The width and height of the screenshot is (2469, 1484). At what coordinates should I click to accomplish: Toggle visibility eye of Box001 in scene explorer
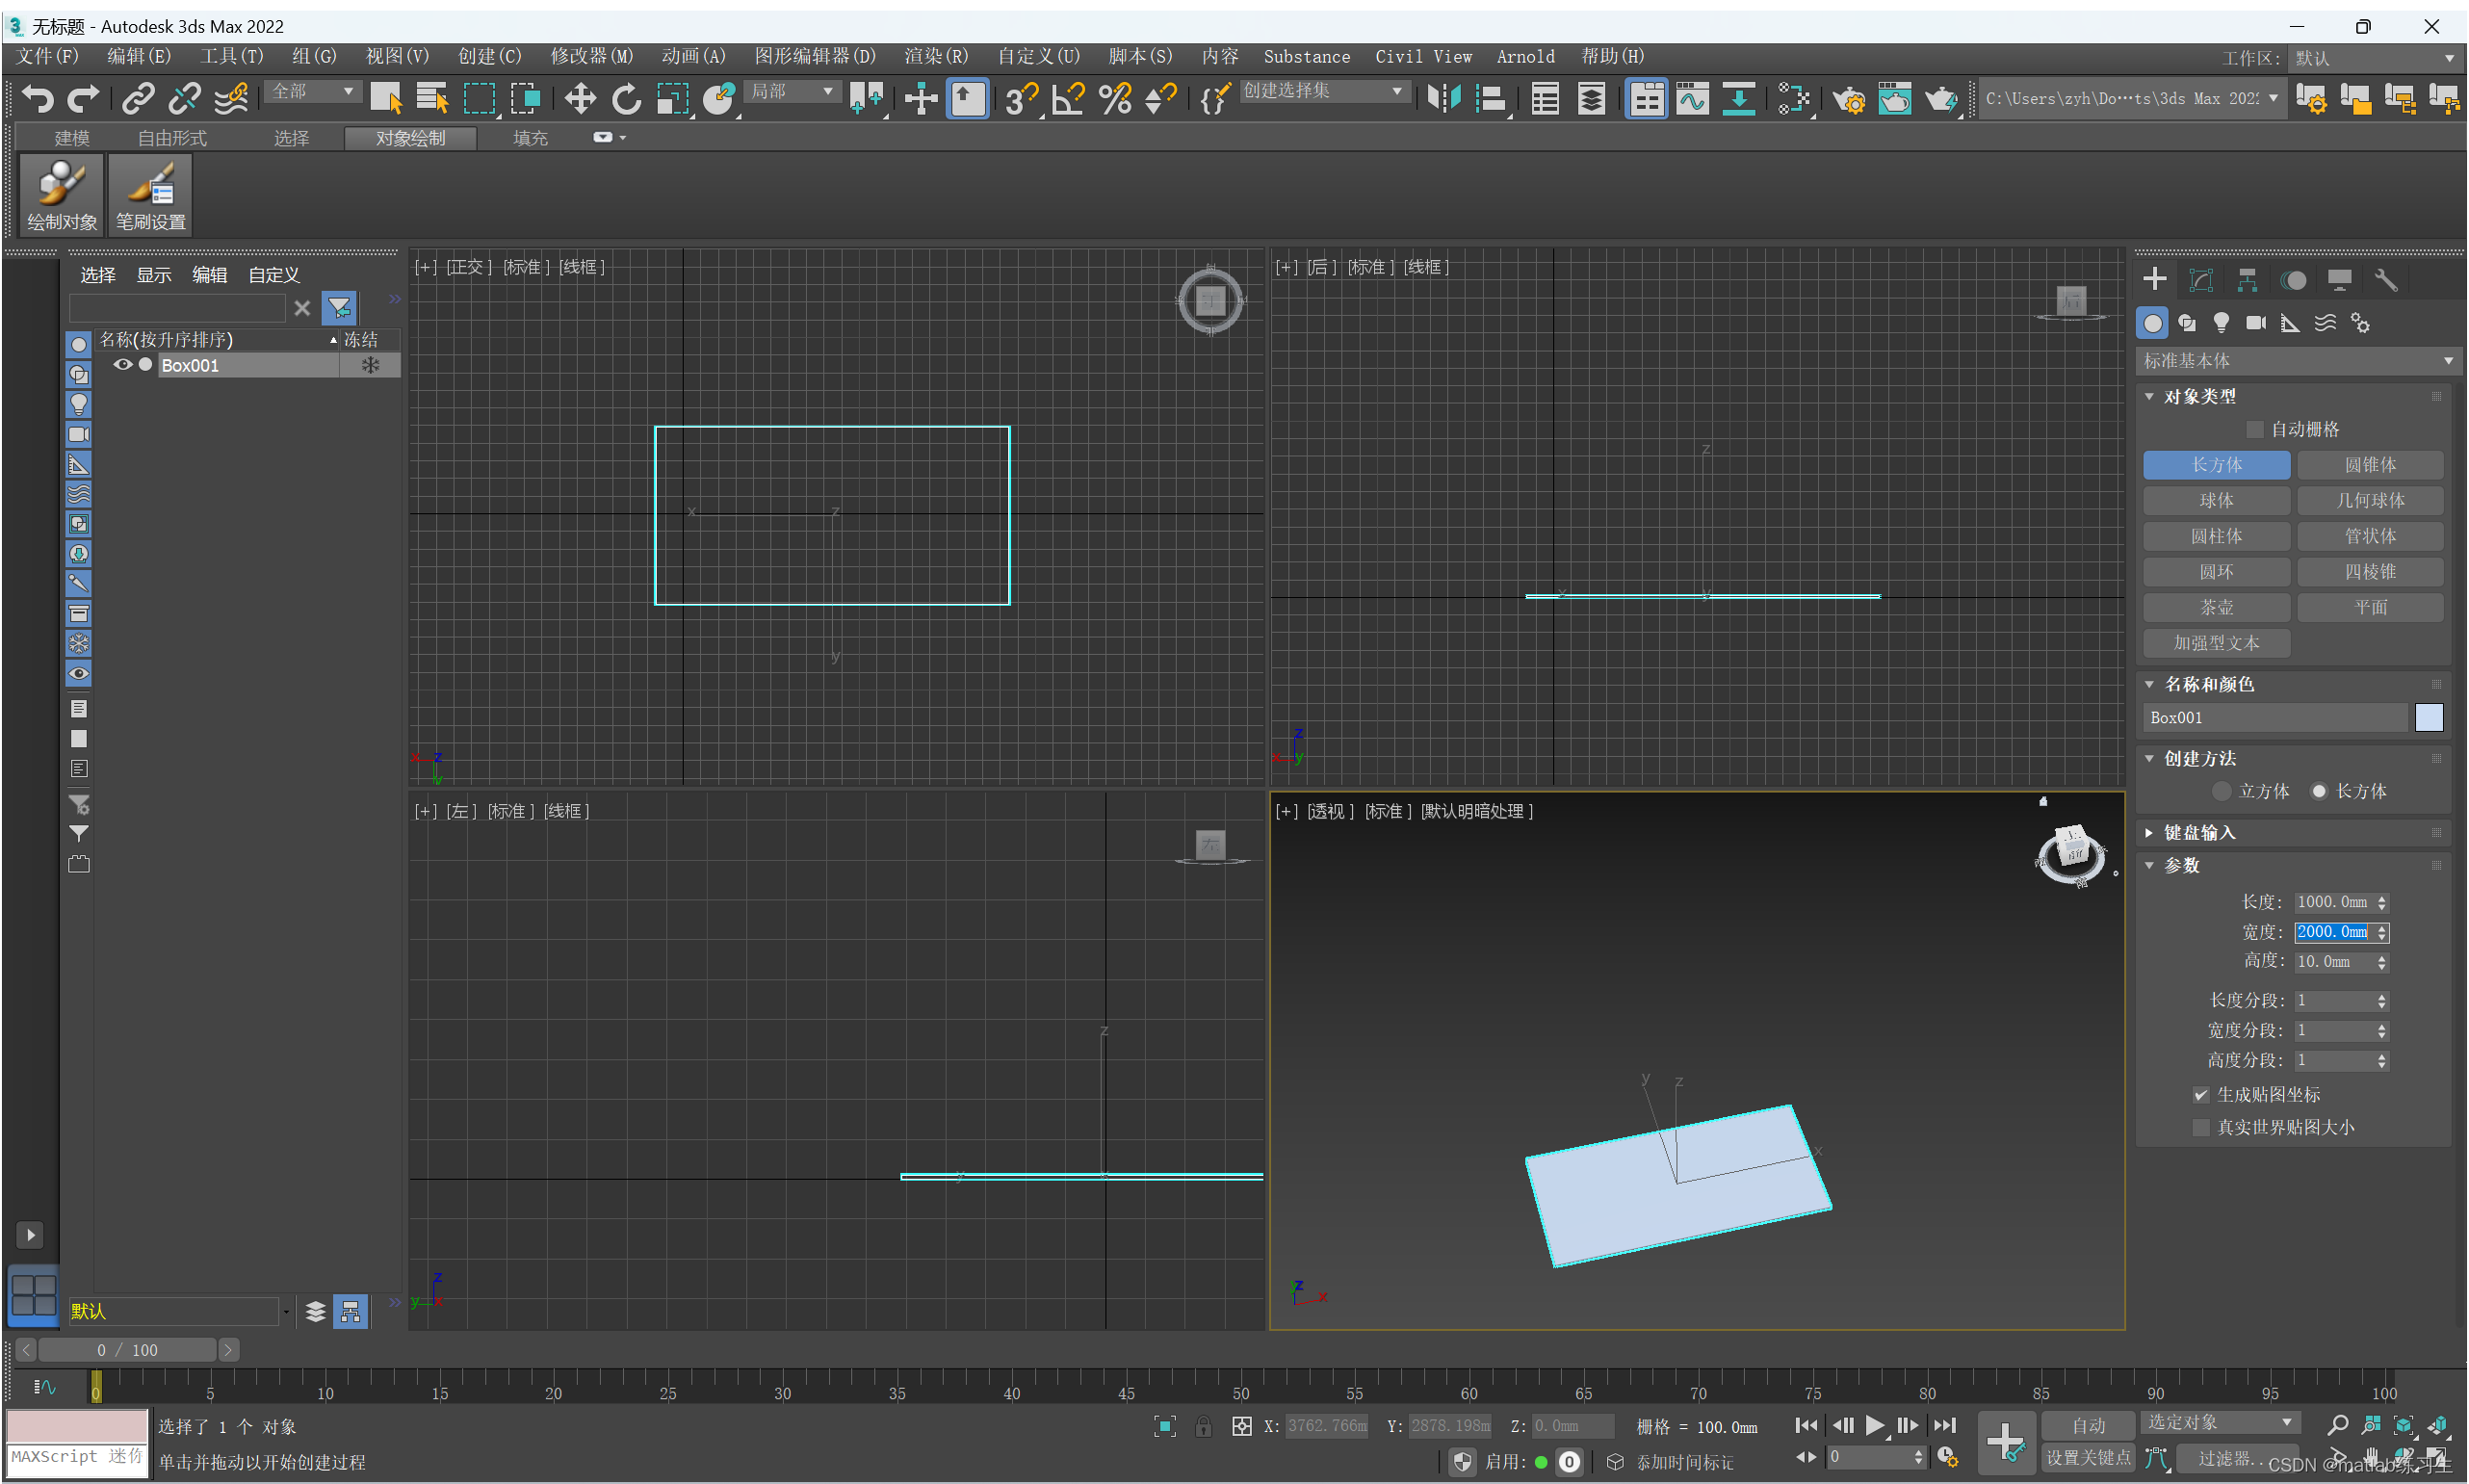123,364
